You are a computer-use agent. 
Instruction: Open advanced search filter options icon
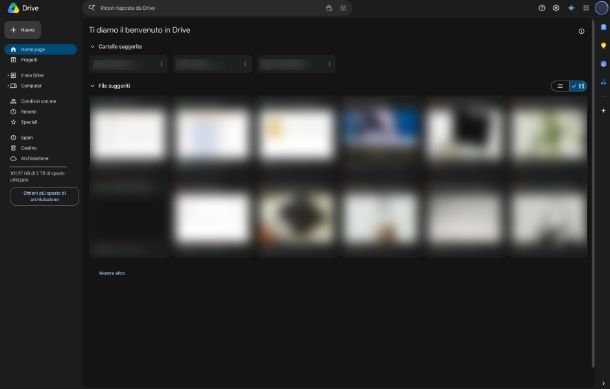pyautogui.click(x=343, y=8)
